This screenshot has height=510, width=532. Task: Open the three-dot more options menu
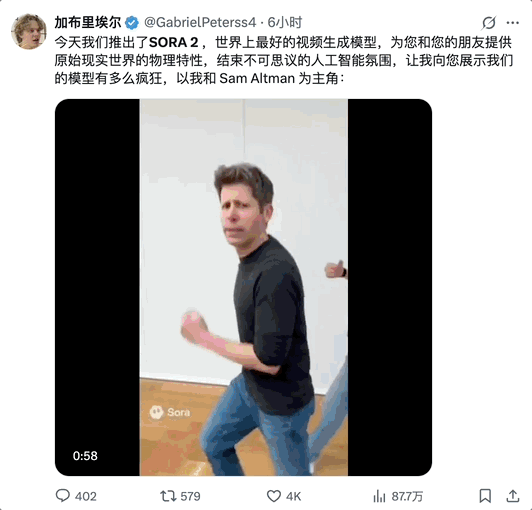(x=512, y=23)
